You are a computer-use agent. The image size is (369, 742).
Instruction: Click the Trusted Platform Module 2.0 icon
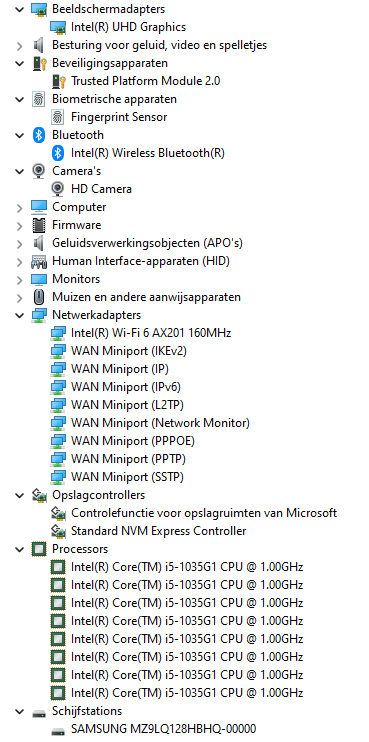pos(58,81)
